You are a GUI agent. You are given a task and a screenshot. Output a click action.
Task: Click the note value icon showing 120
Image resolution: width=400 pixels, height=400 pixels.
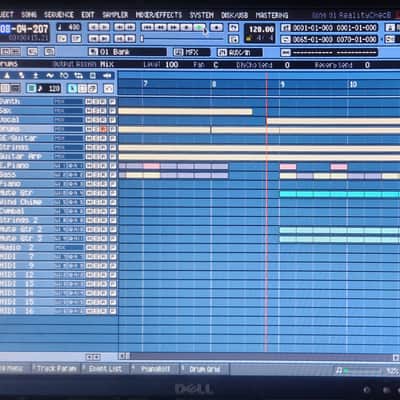(49, 88)
